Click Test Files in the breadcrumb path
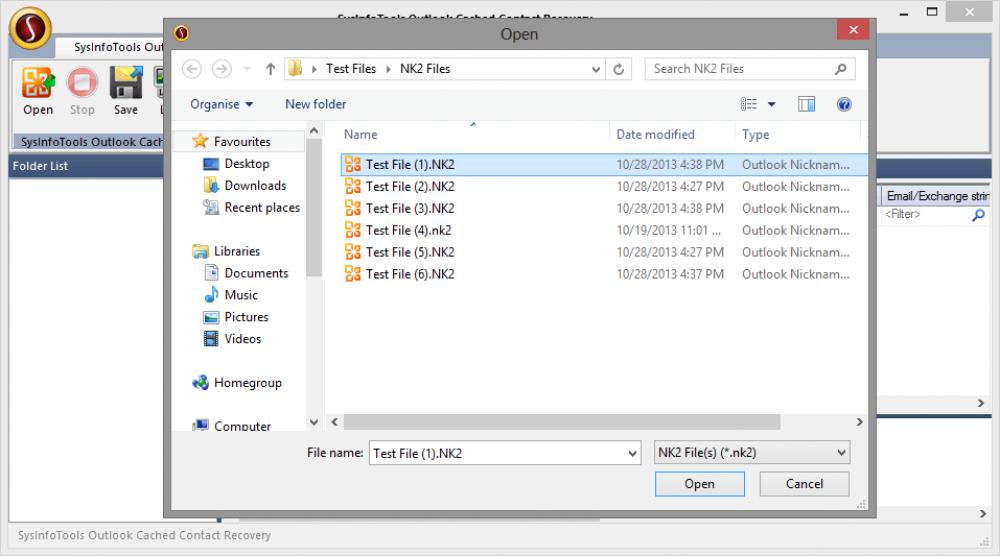The width and height of the screenshot is (1000, 556). click(351, 69)
